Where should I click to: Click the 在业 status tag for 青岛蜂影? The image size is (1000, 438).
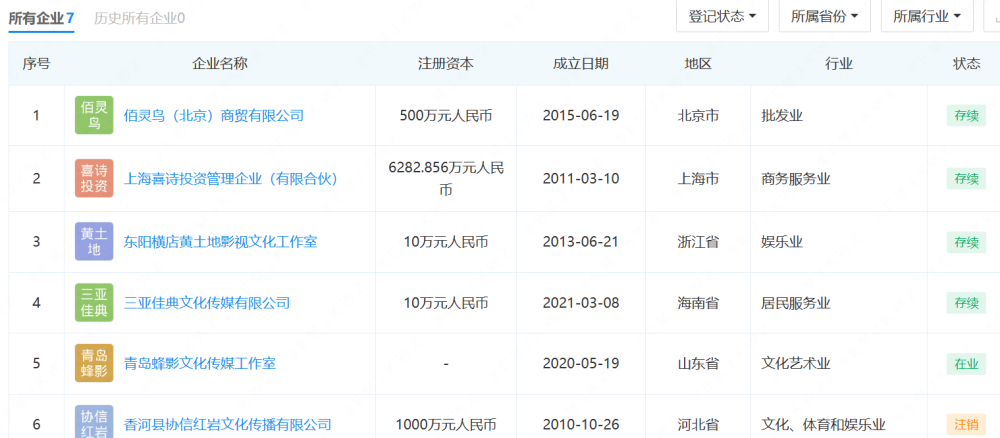pyautogui.click(x=966, y=364)
